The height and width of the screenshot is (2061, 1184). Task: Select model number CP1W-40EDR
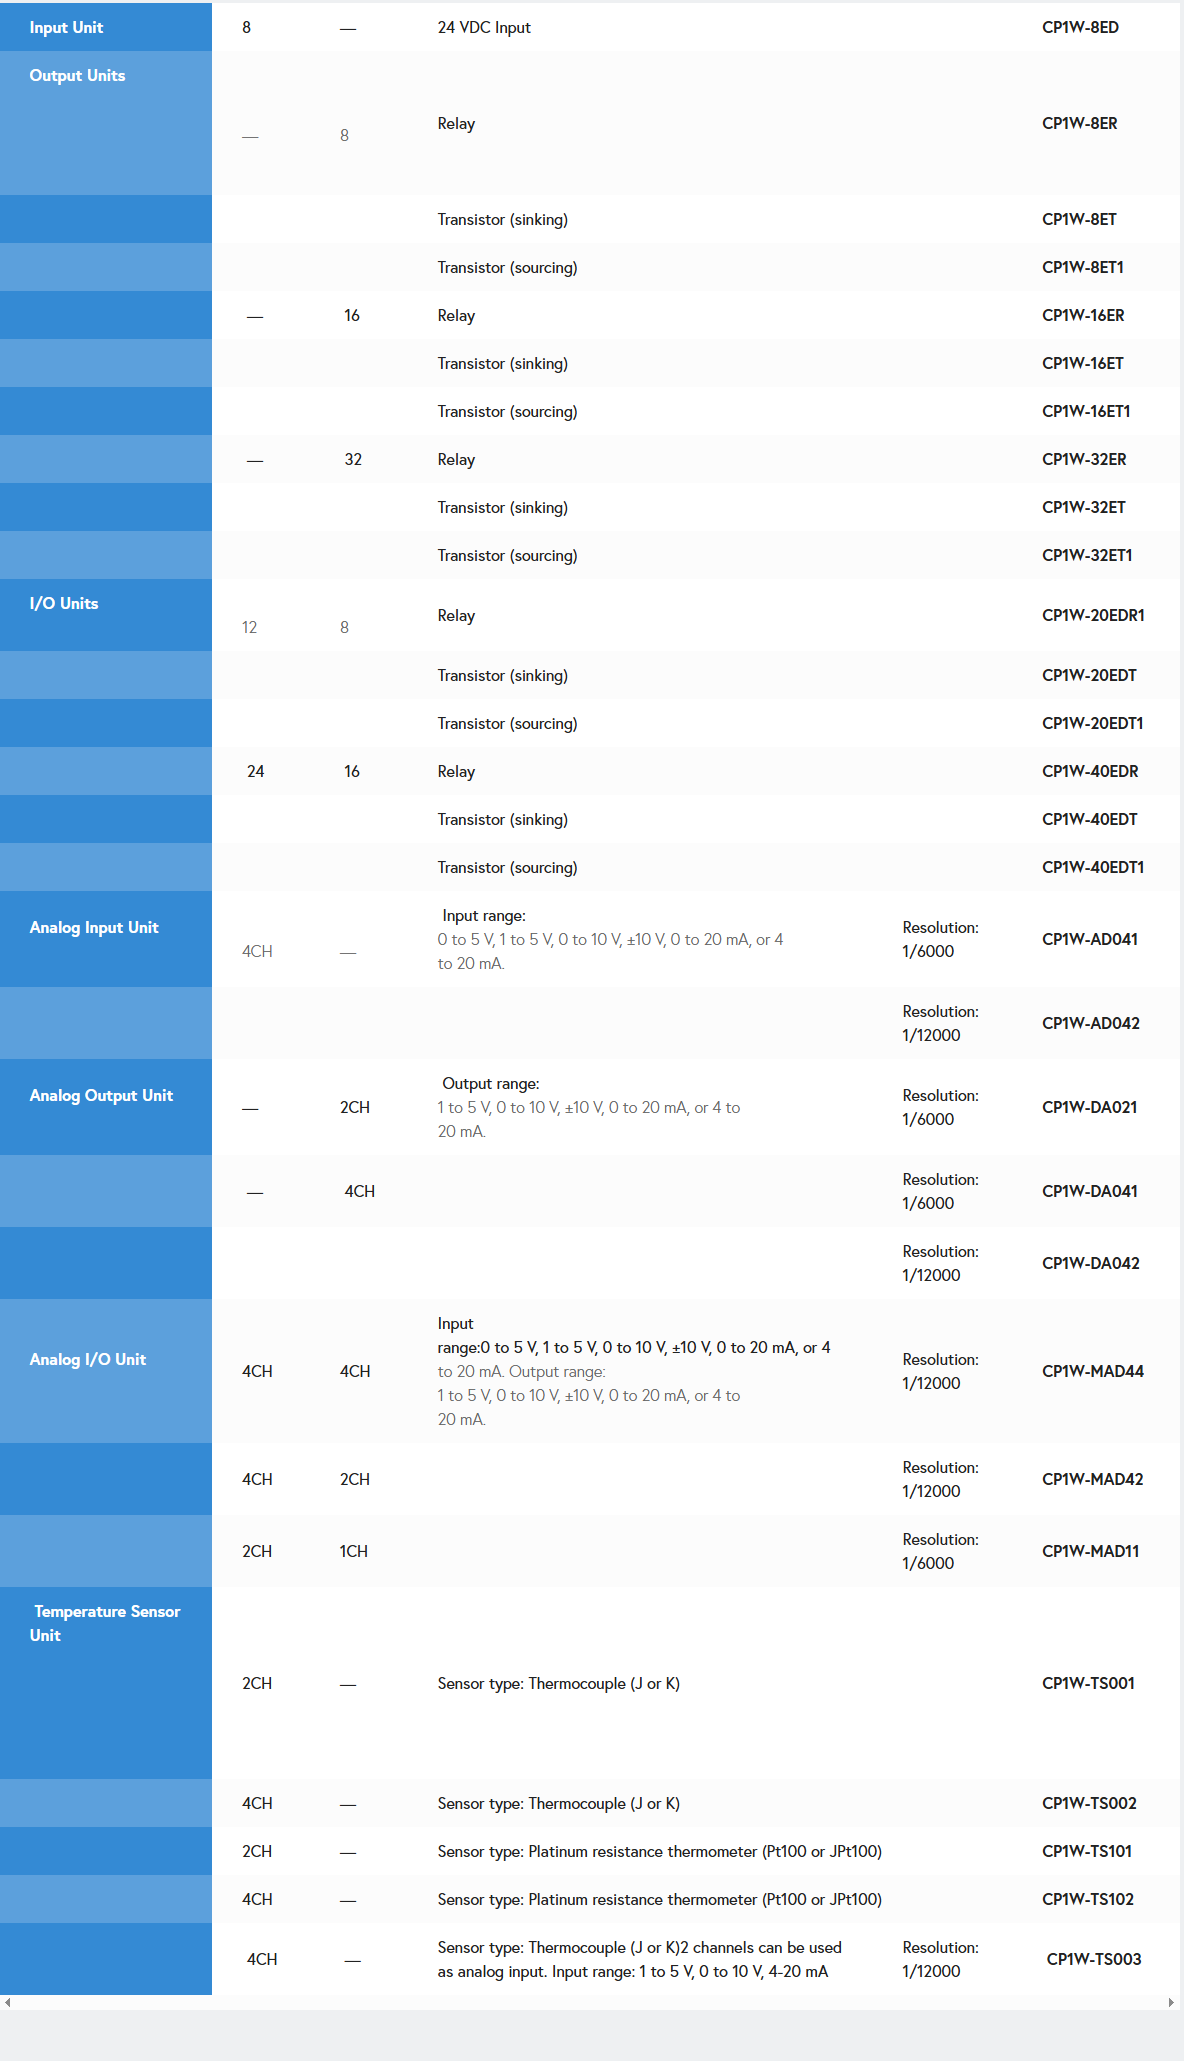click(1090, 771)
